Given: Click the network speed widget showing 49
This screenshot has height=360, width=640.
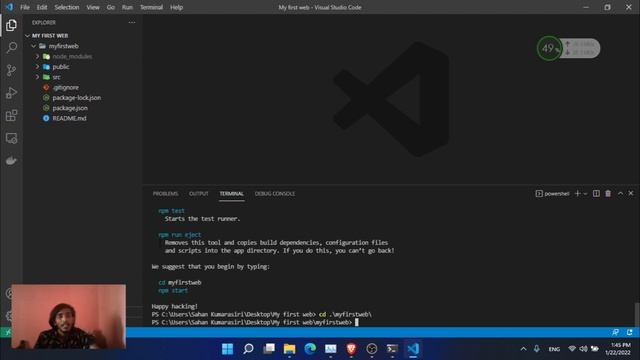Looking at the screenshot, I should [x=569, y=49].
